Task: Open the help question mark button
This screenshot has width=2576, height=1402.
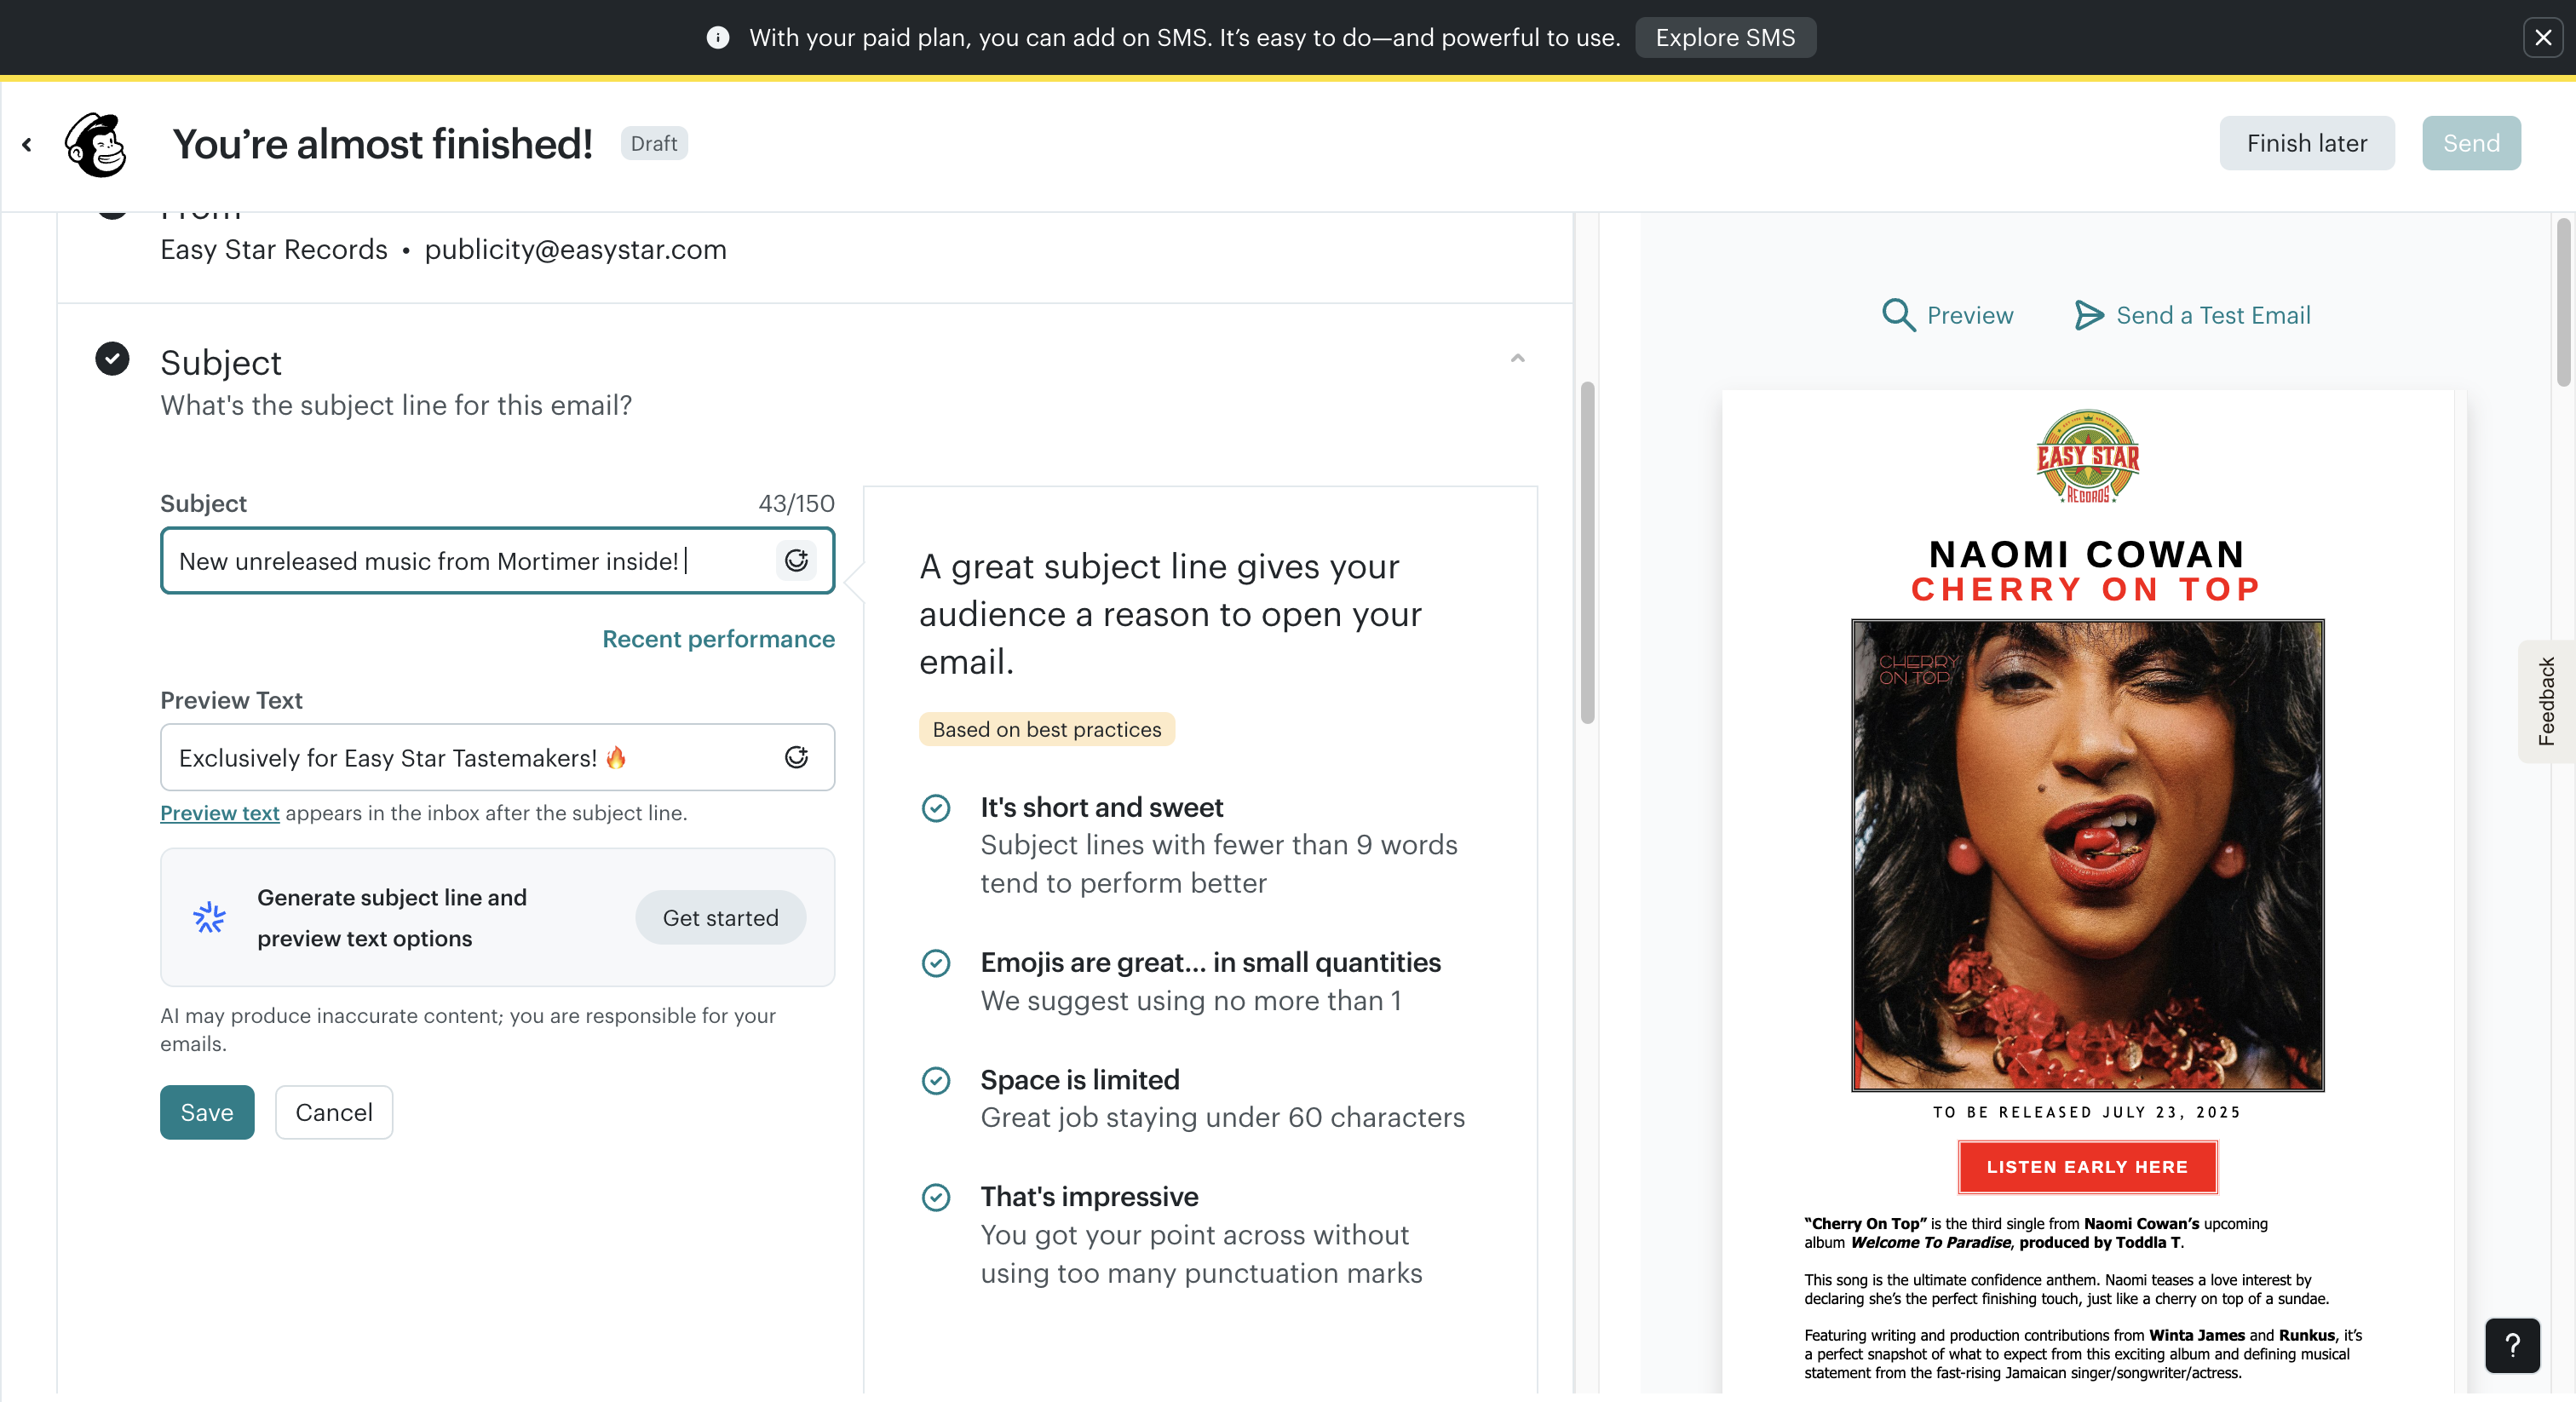Action: click(x=2512, y=1346)
